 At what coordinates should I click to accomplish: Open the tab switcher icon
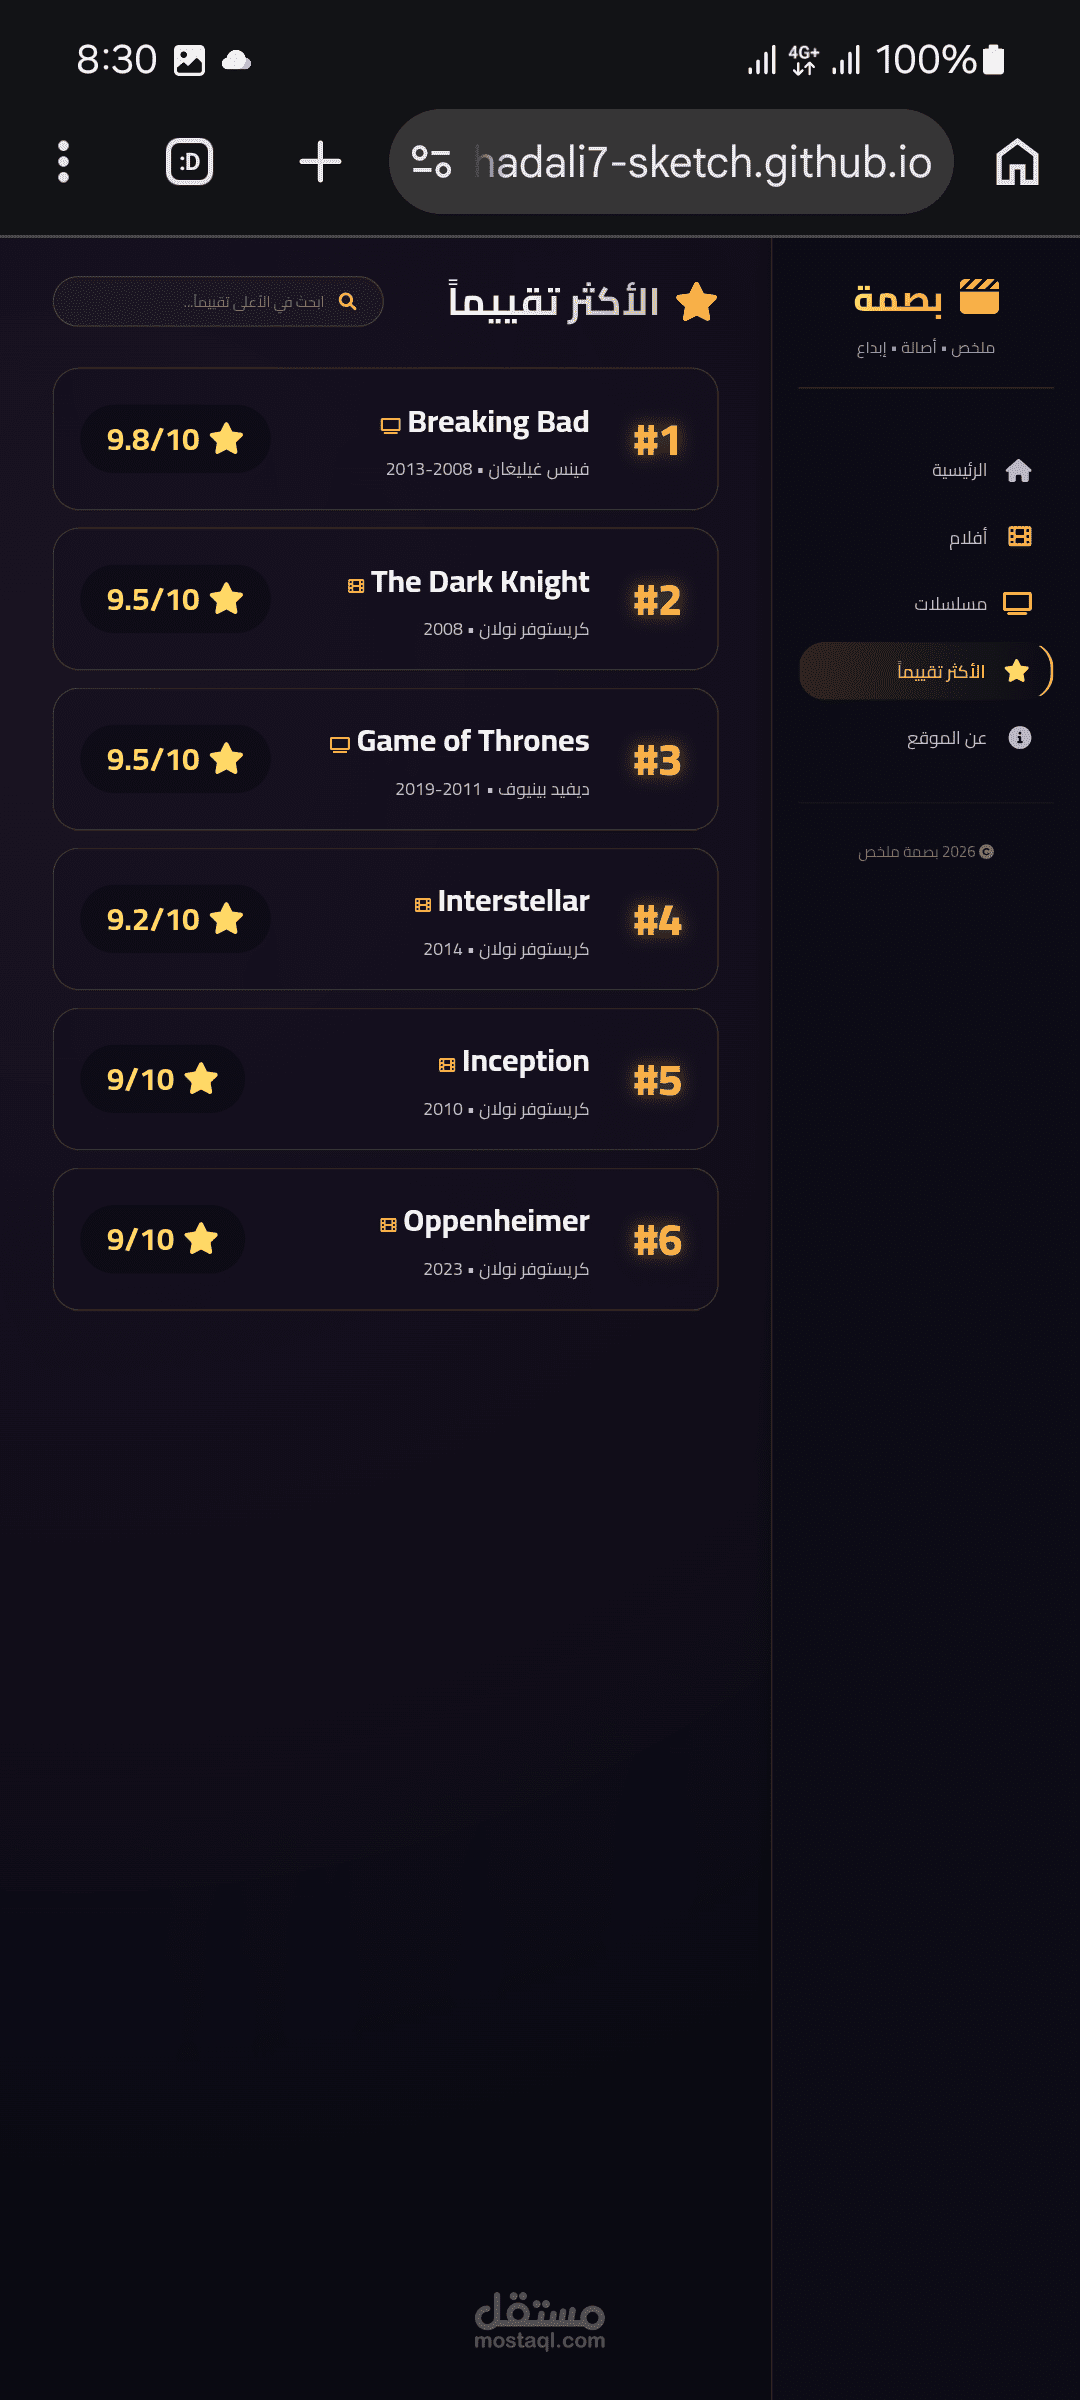(x=189, y=161)
